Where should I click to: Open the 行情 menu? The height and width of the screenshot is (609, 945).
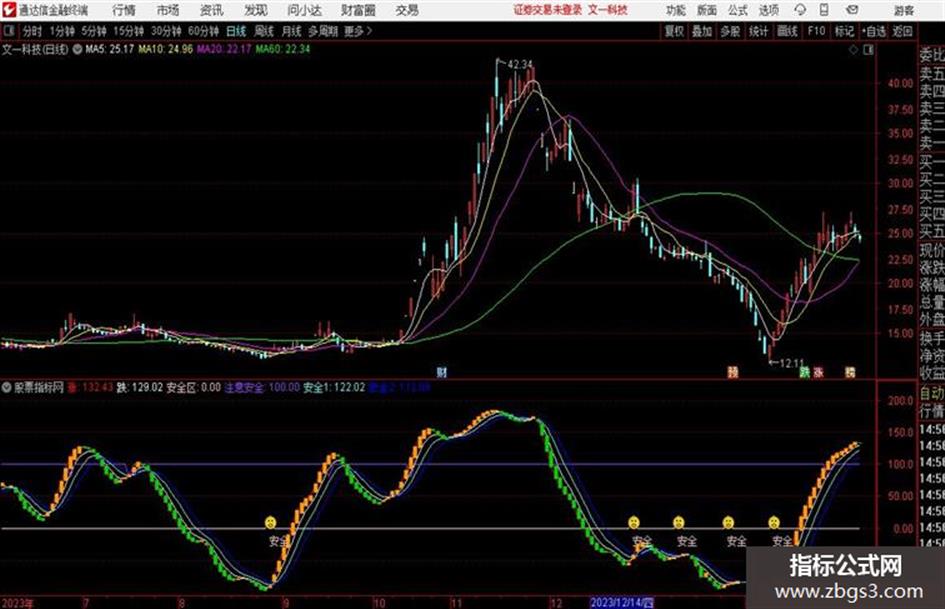click(x=124, y=10)
